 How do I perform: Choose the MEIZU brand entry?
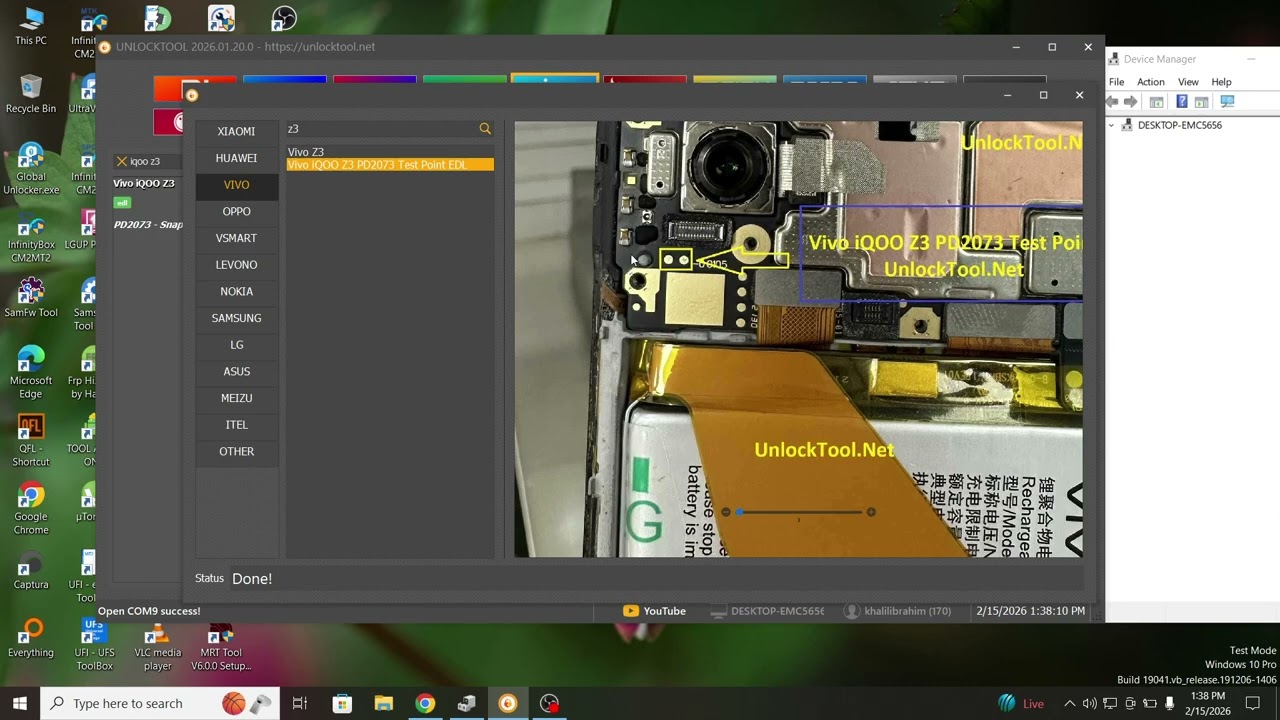pos(237,398)
